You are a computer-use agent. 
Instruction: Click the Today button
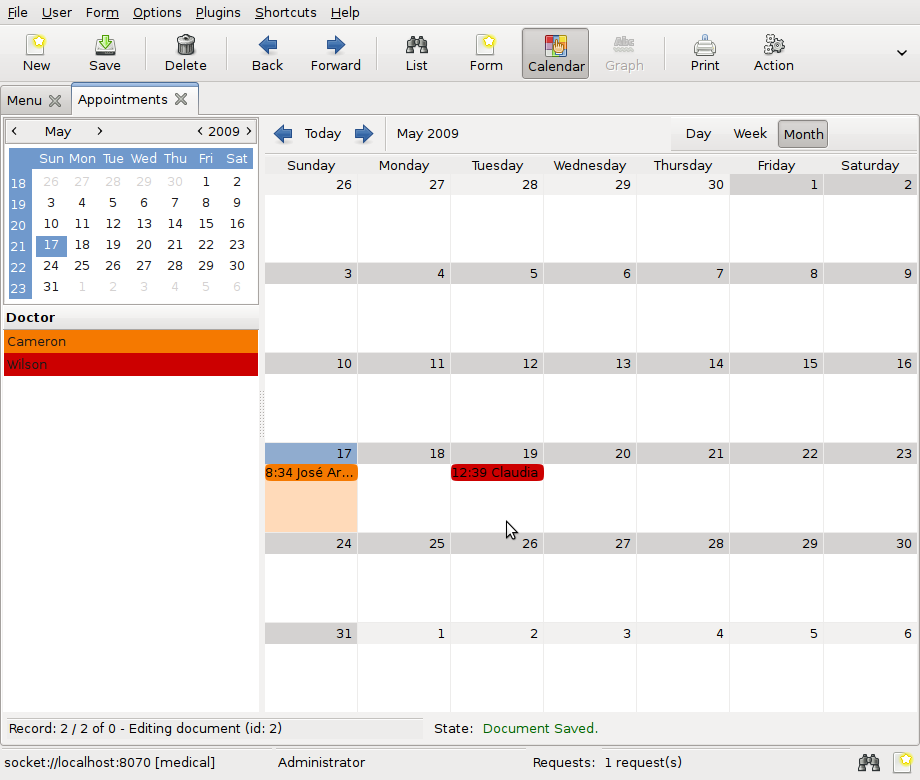coord(322,134)
